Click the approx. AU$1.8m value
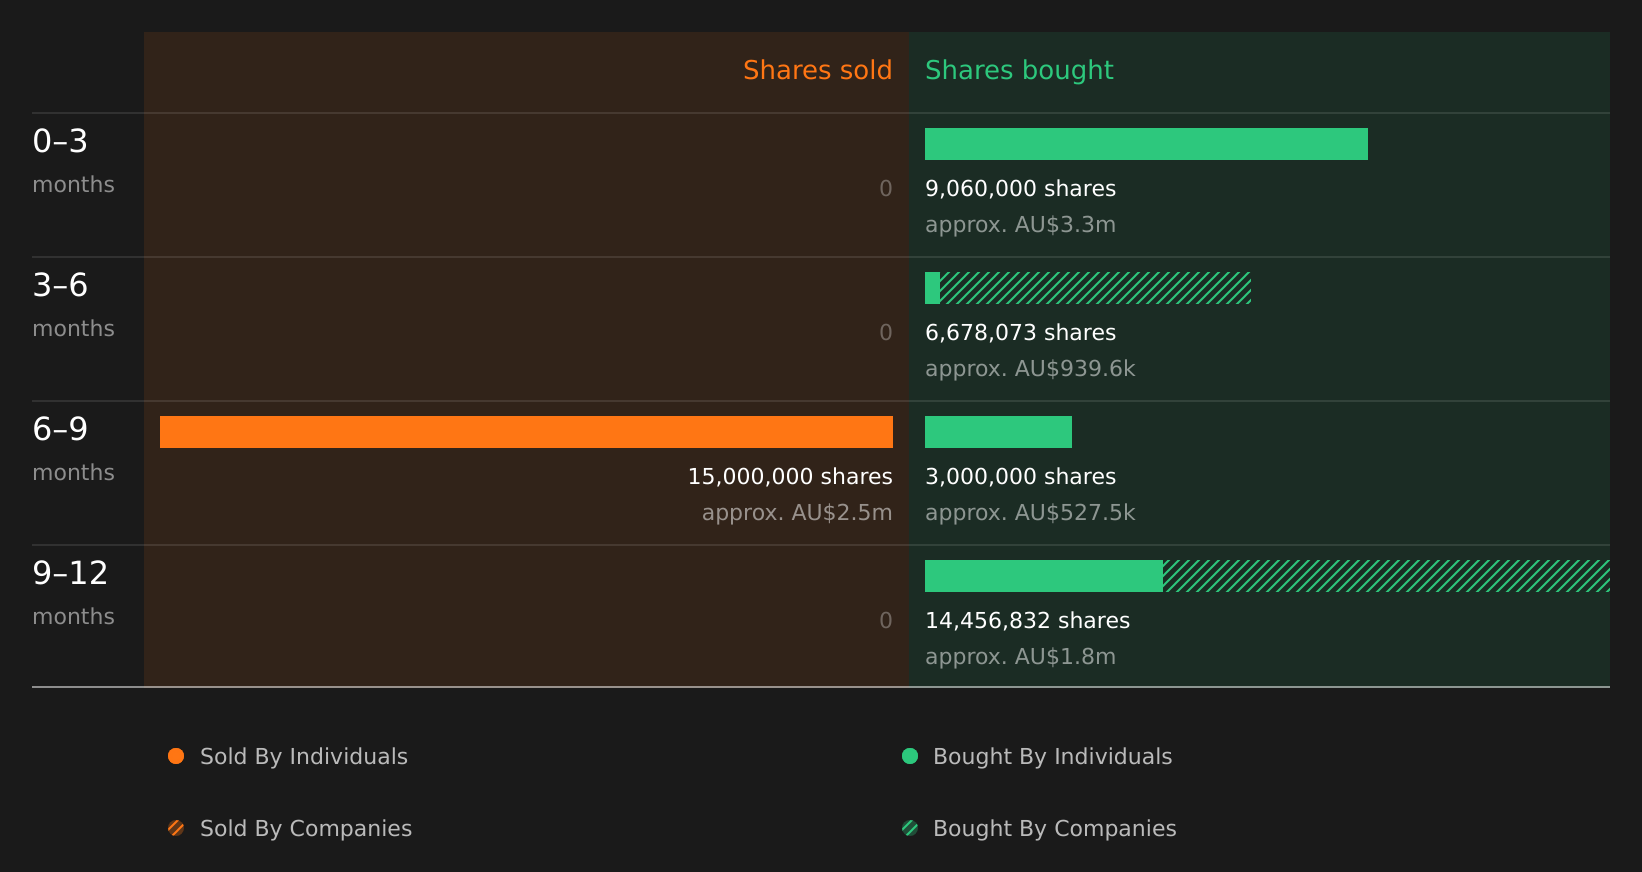The width and height of the screenshot is (1642, 872). (x=1020, y=657)
